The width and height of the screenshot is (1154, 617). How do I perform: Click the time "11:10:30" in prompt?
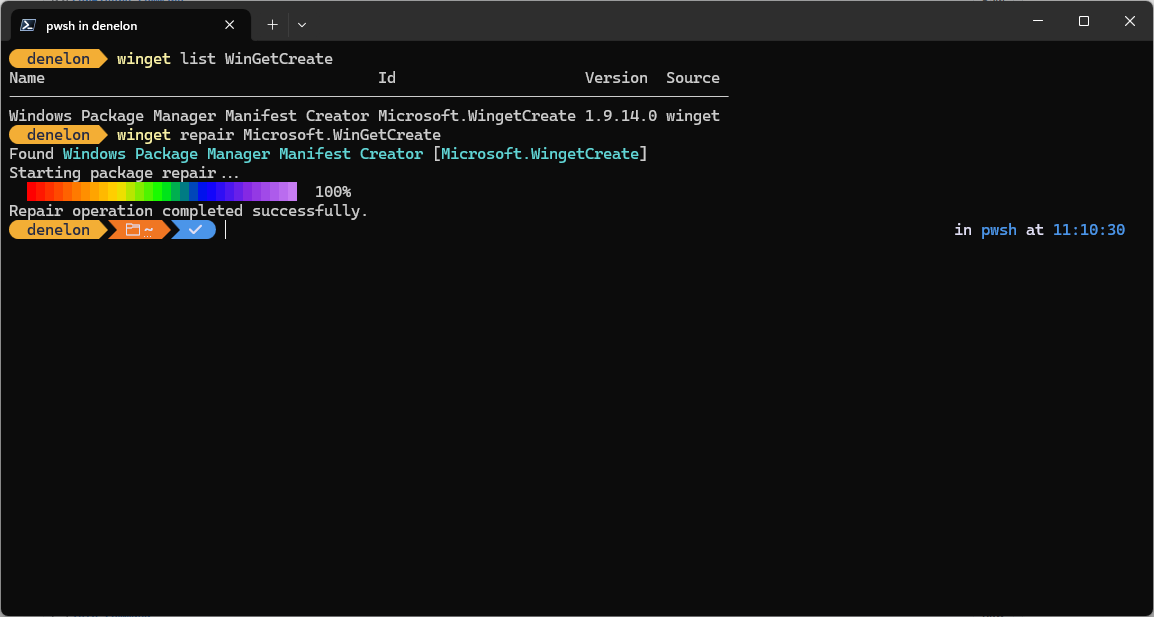(1088, 230)
